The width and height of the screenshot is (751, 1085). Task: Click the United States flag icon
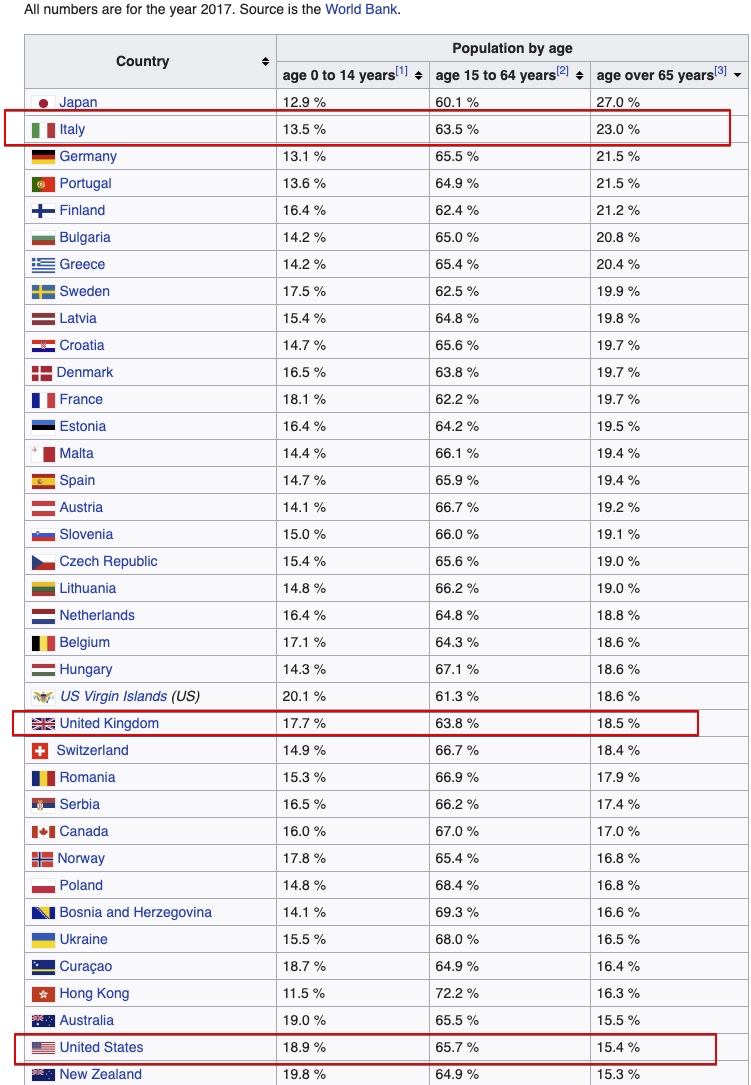pyautogui.click(x=43, y=1048)
